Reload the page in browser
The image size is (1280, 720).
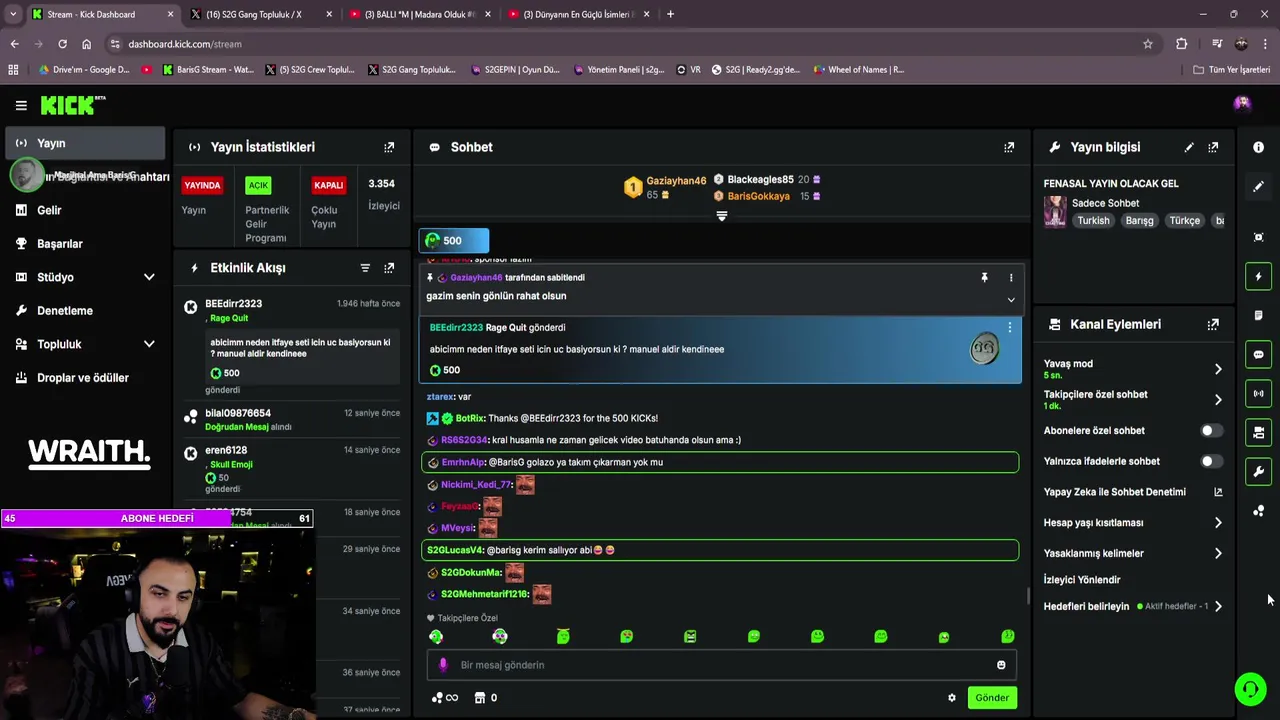(62, 44)
